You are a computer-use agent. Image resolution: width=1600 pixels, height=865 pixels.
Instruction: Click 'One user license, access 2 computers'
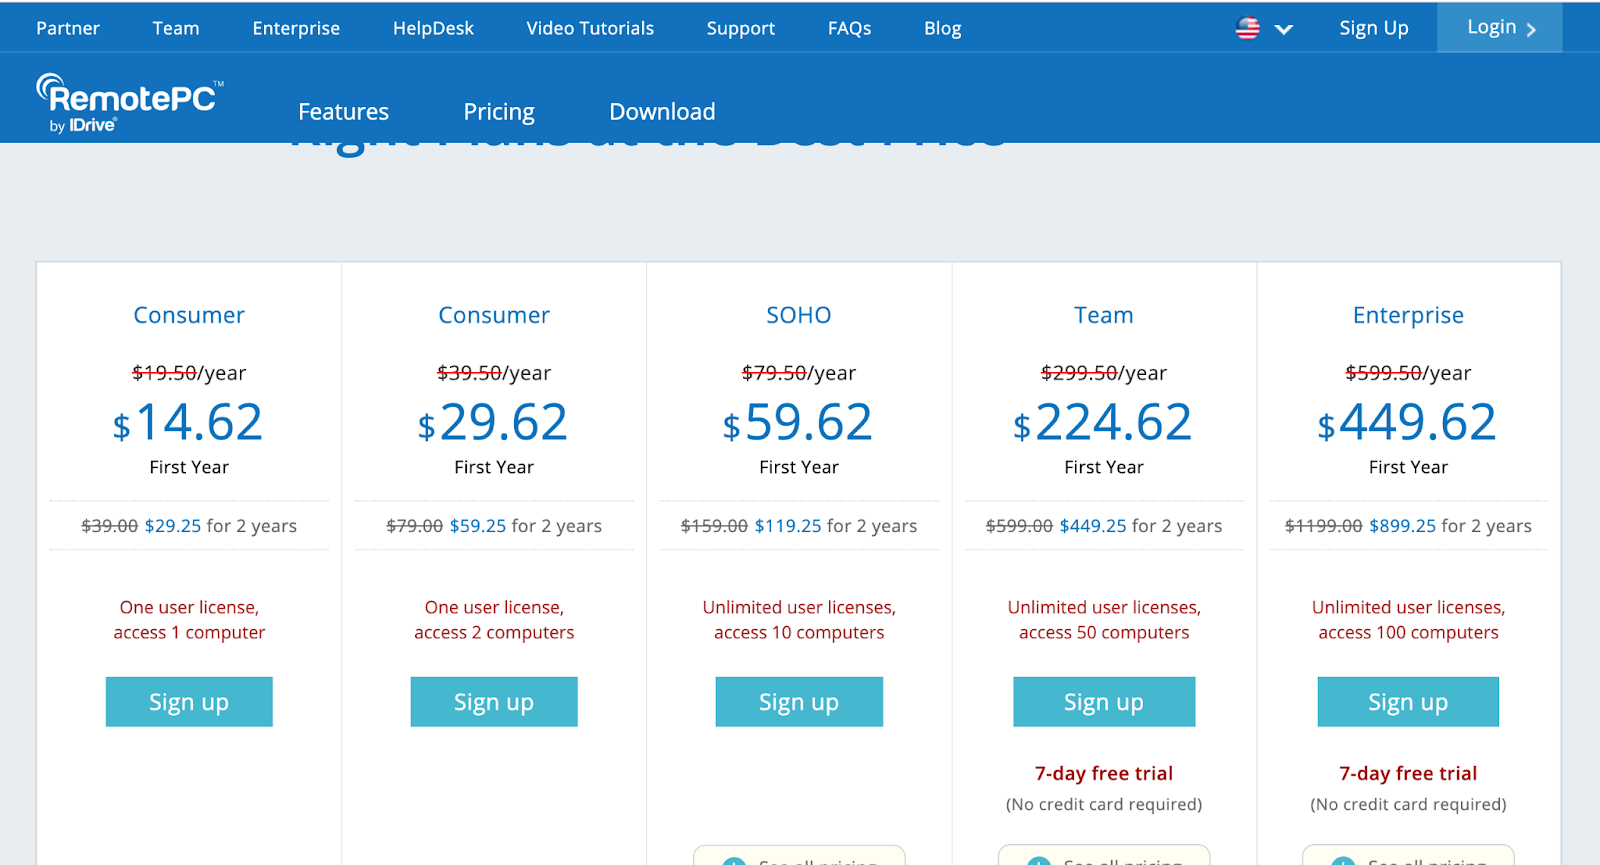tap(494, 620)
